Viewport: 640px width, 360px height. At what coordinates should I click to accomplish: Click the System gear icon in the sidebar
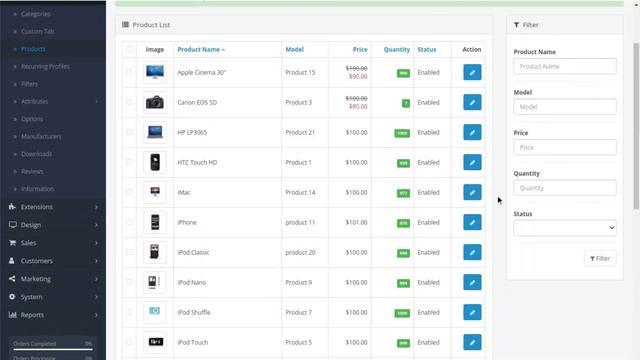point(12,297)
